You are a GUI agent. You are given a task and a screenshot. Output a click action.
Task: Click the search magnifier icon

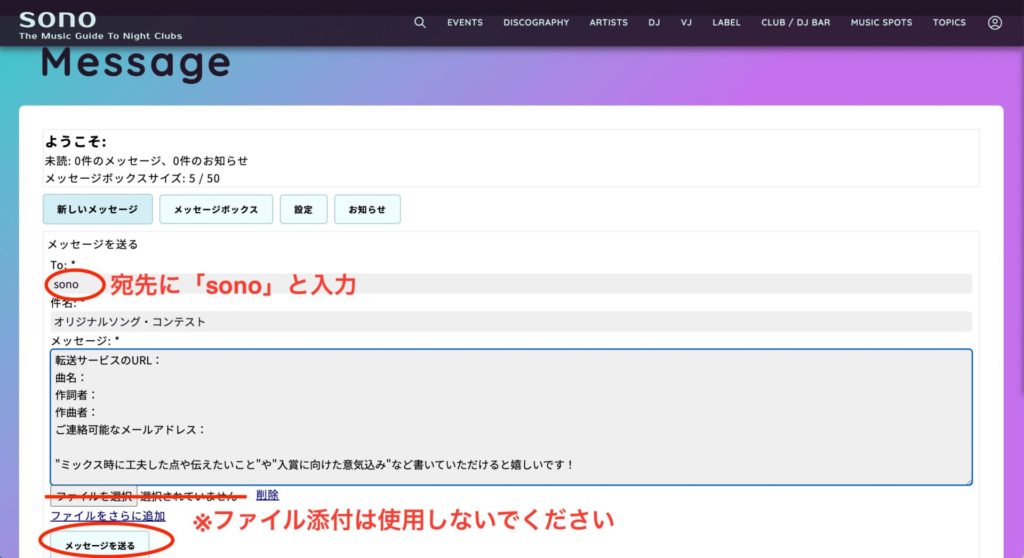tap(420, 22)
